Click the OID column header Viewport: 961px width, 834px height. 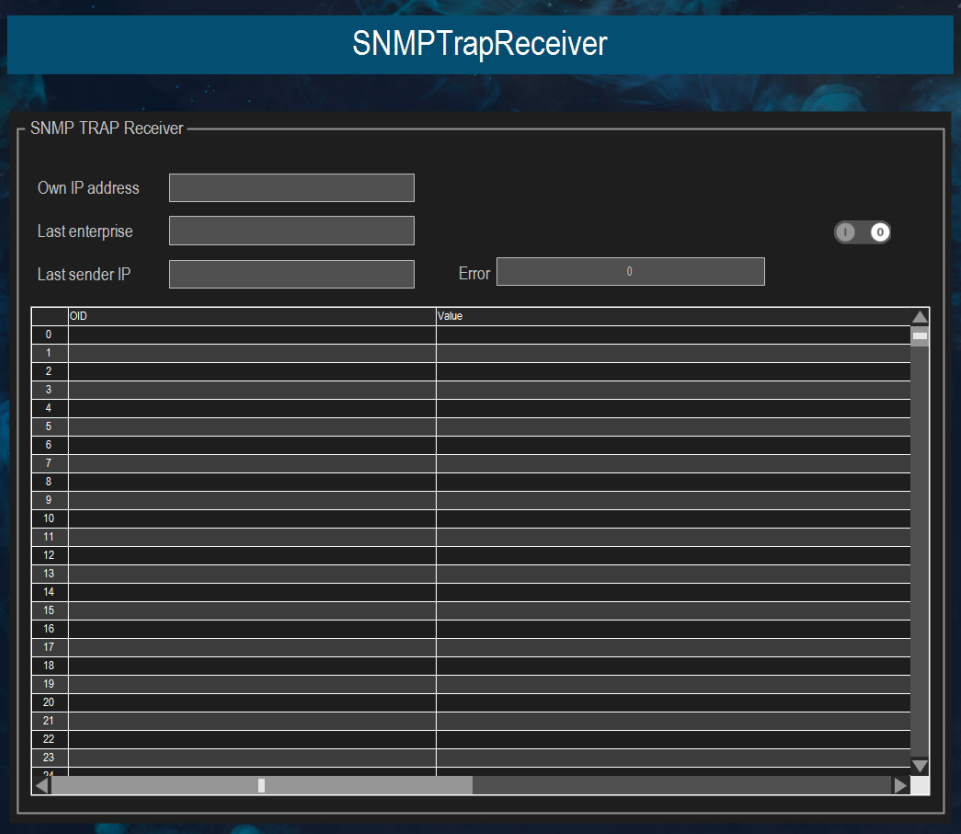pyautogui.click(x=250, y=315)
